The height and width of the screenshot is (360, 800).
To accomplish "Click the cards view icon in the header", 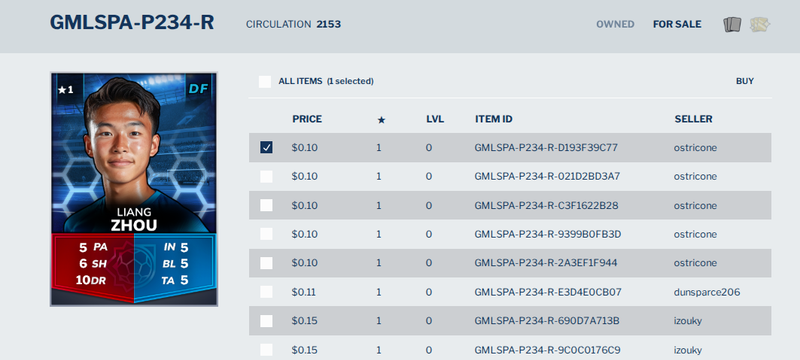I will point(732,24).
